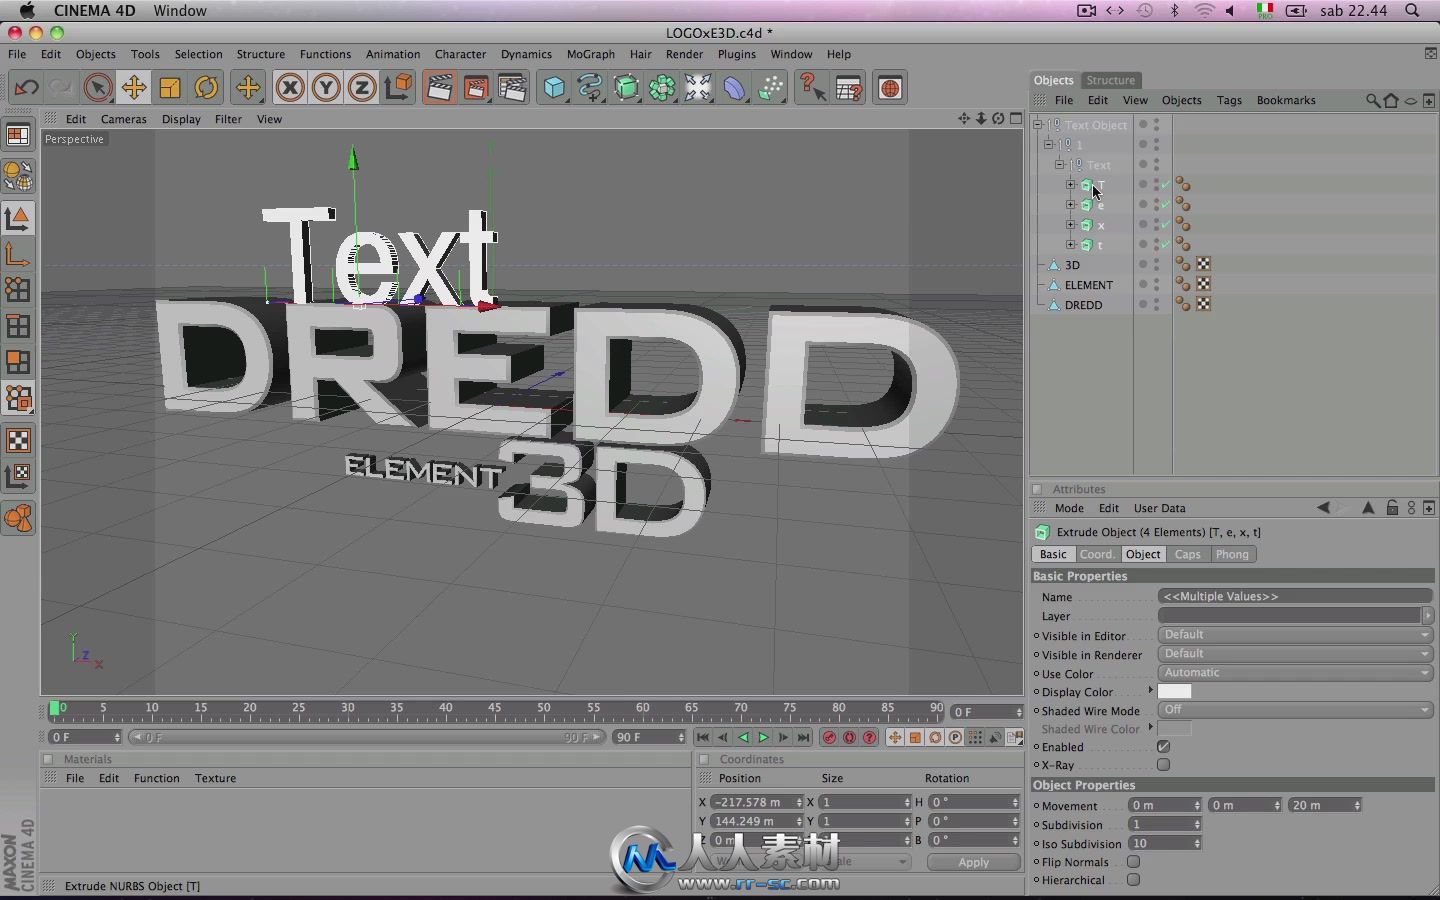The image size is (1440, 900).
Task: Toggle Z axis lock
Action: (362, 88)
